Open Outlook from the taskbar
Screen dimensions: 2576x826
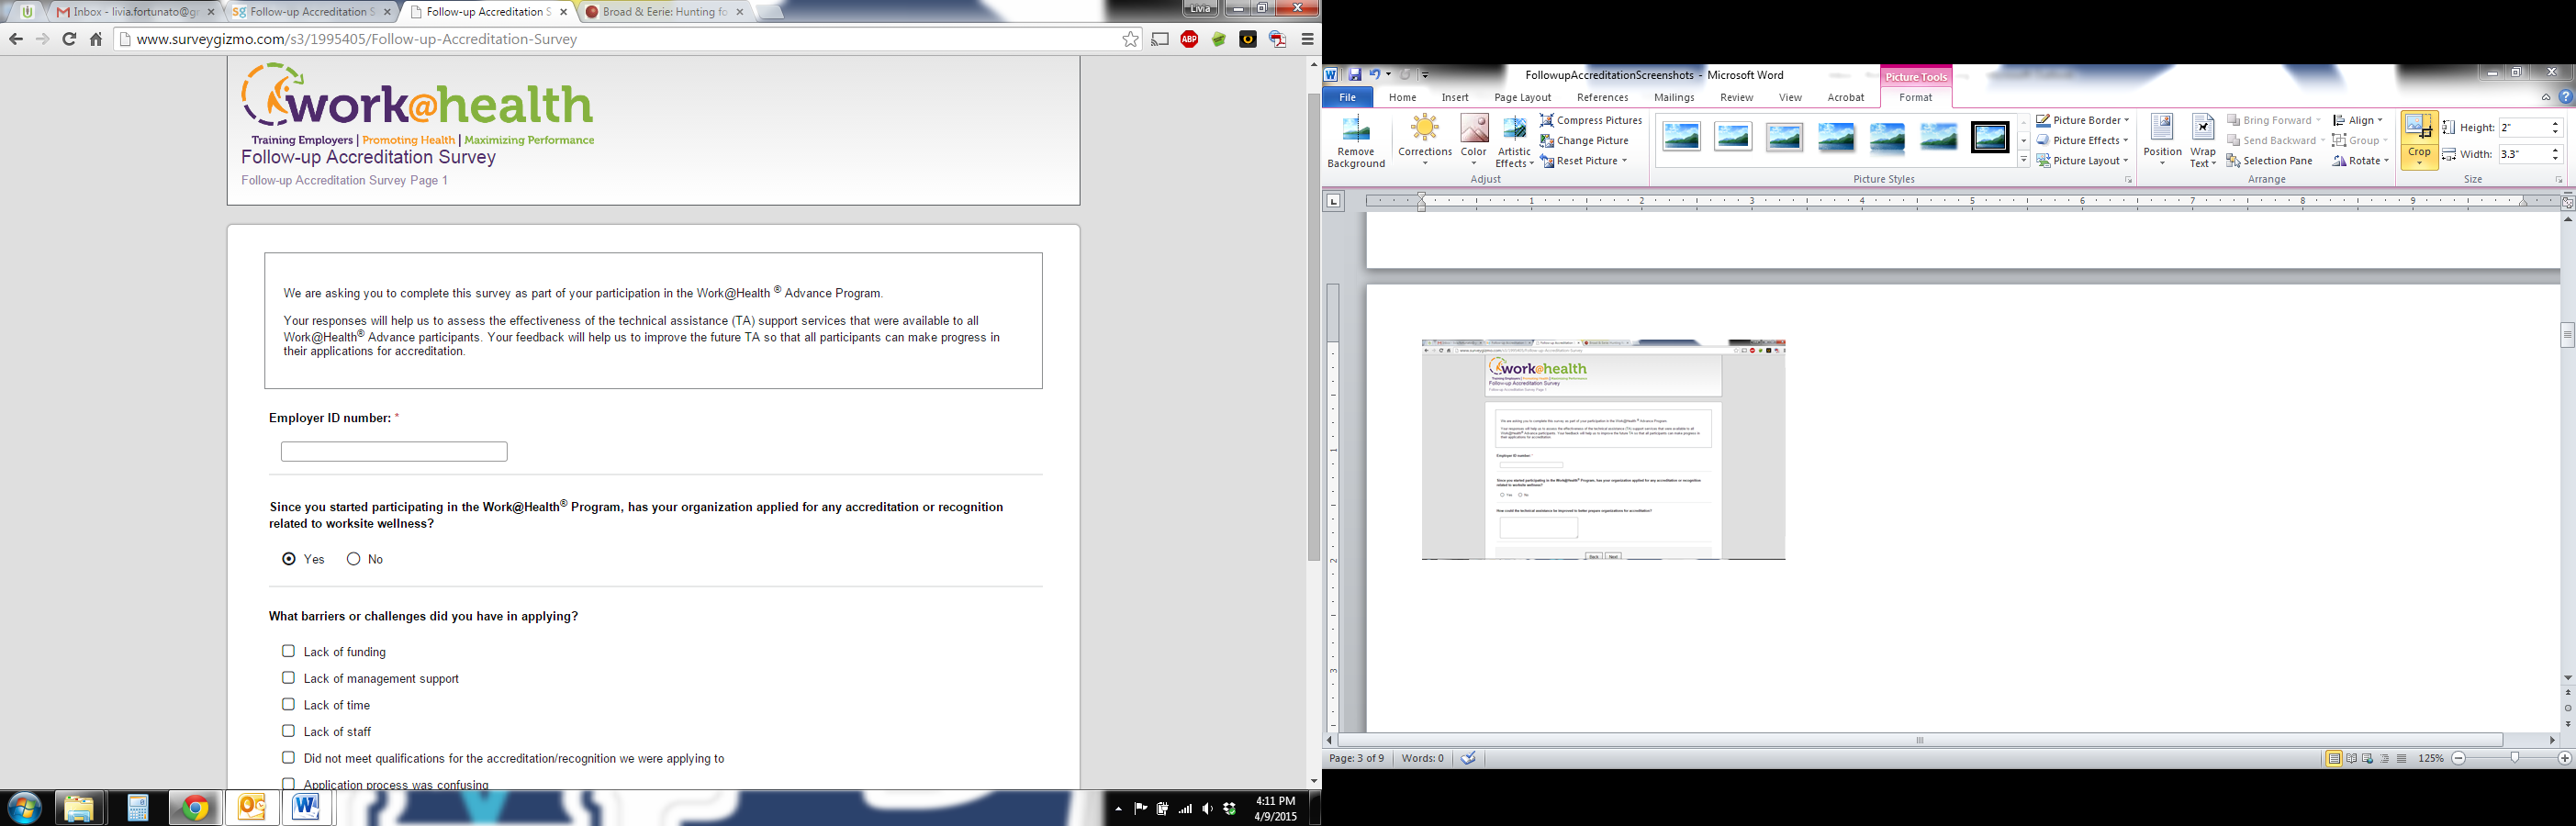[x=251, y=808]
